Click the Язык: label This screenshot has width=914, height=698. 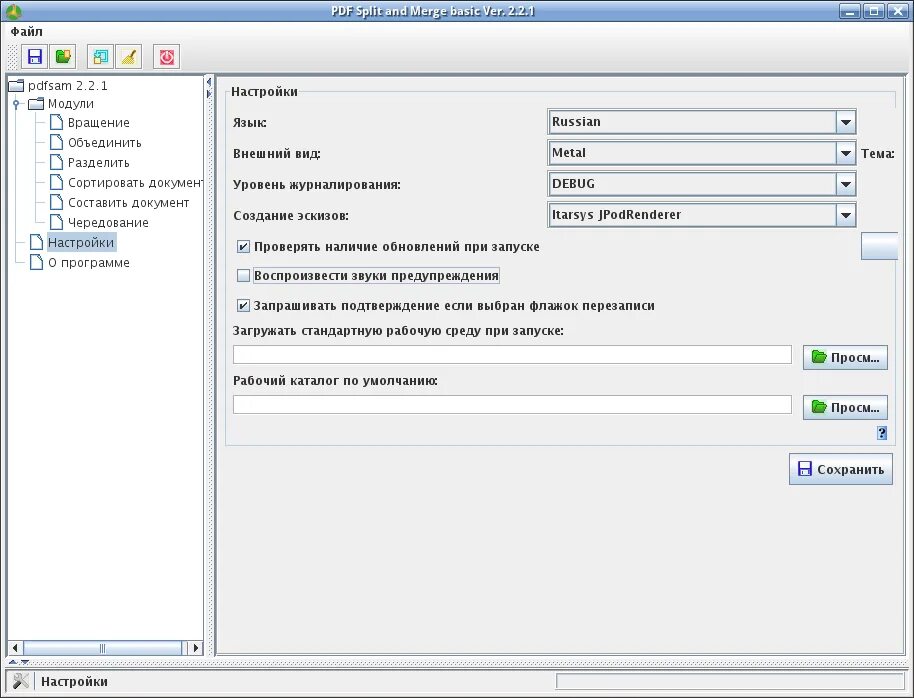pos(249,122)
